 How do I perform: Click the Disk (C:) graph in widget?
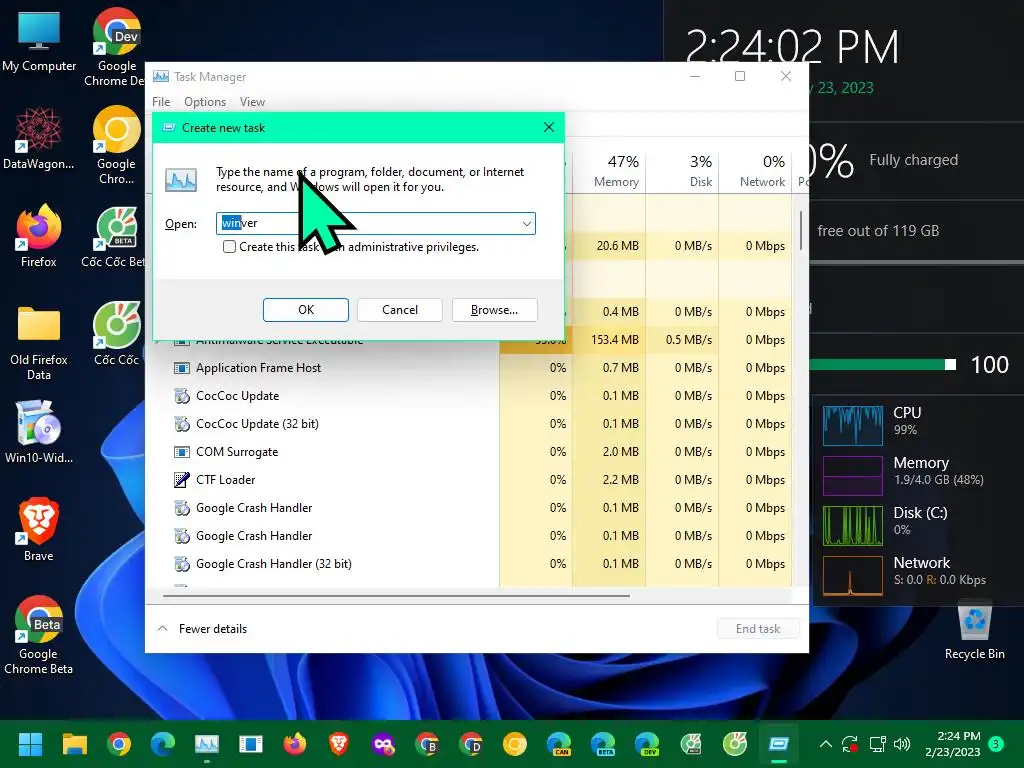tap(852, 526)
